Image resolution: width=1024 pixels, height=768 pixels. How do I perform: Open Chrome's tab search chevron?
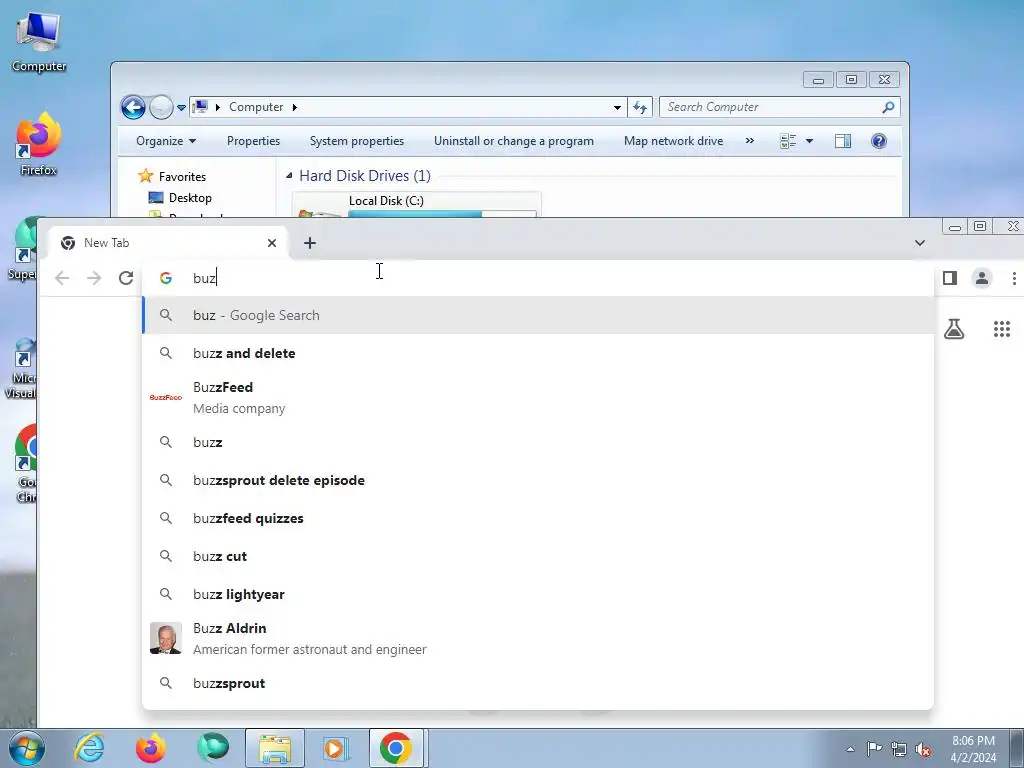point(920,243)
